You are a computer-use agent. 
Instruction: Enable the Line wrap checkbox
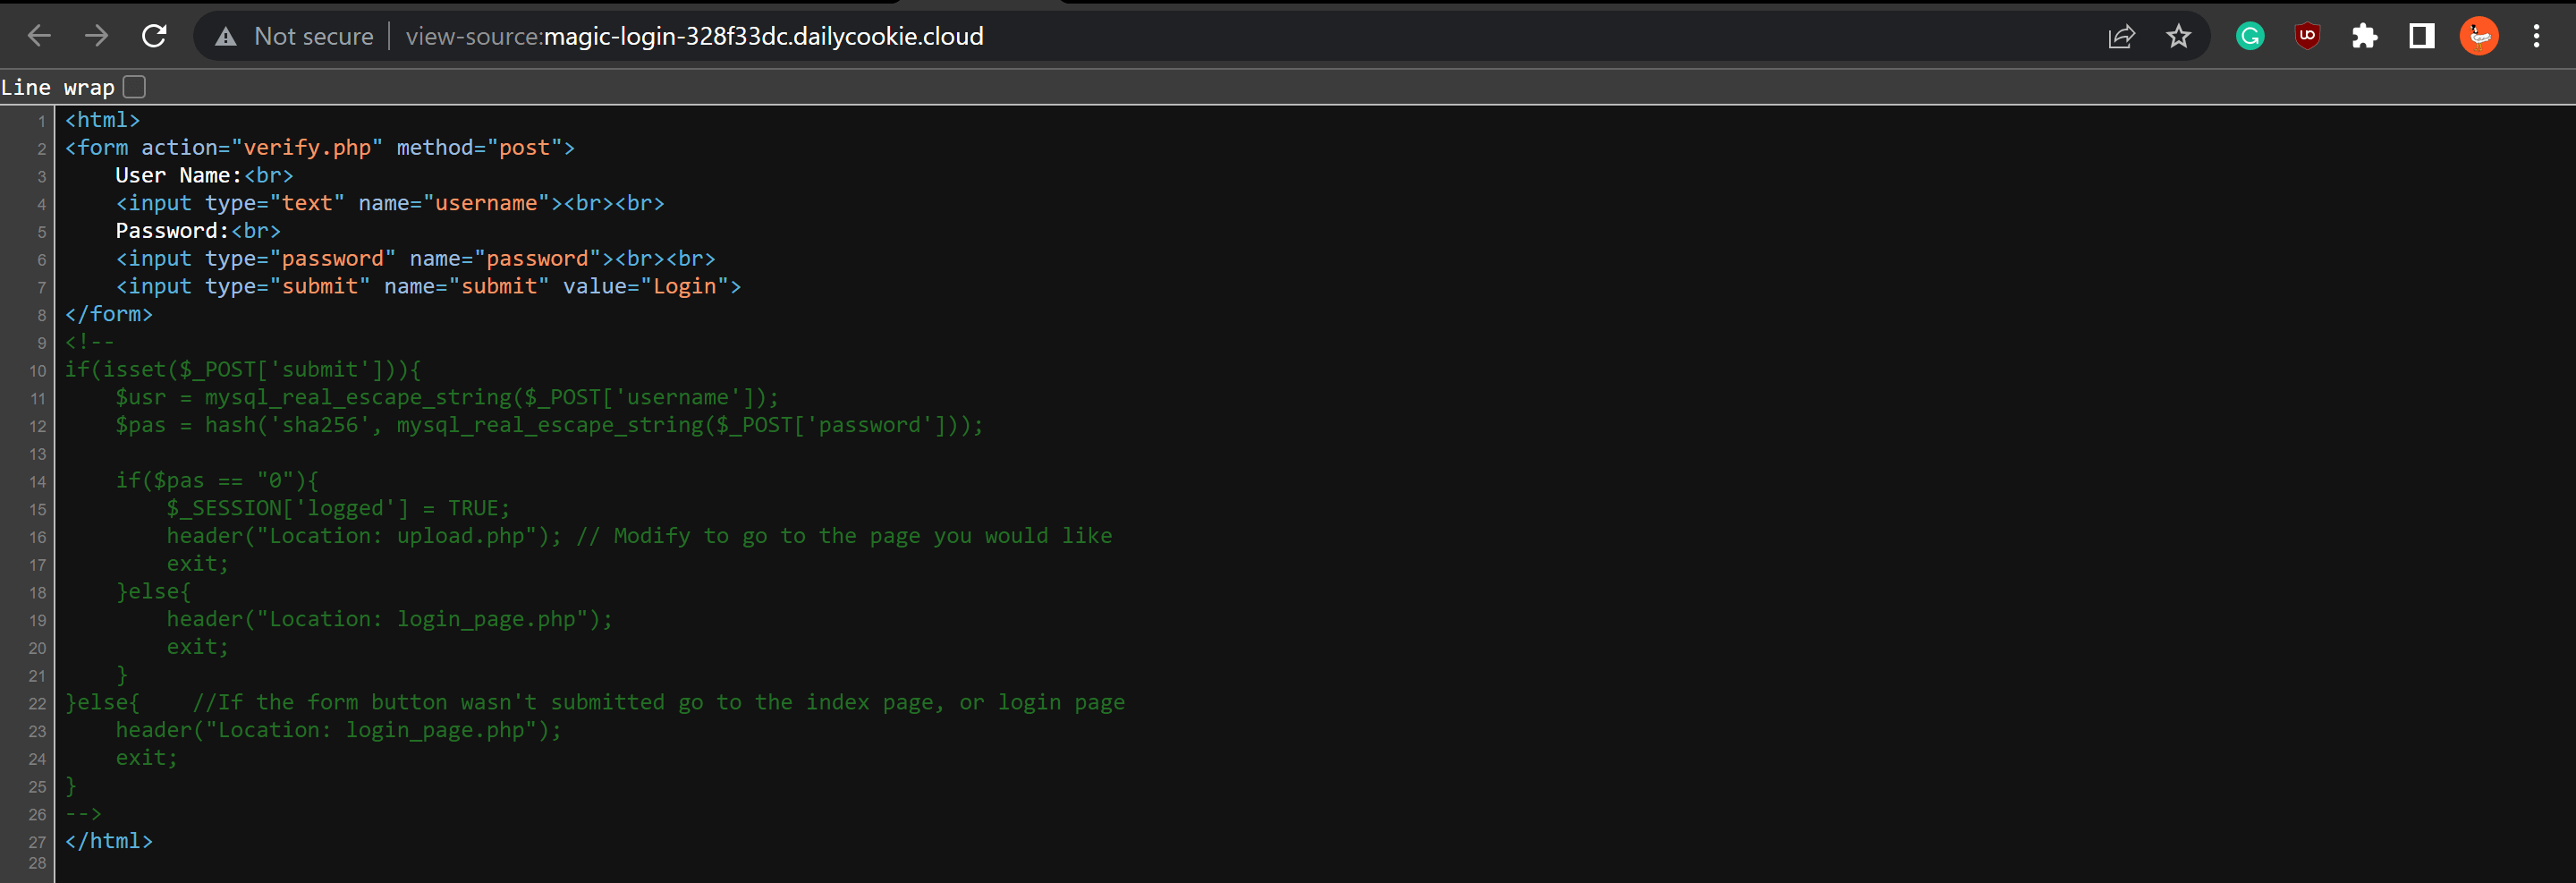134,87
